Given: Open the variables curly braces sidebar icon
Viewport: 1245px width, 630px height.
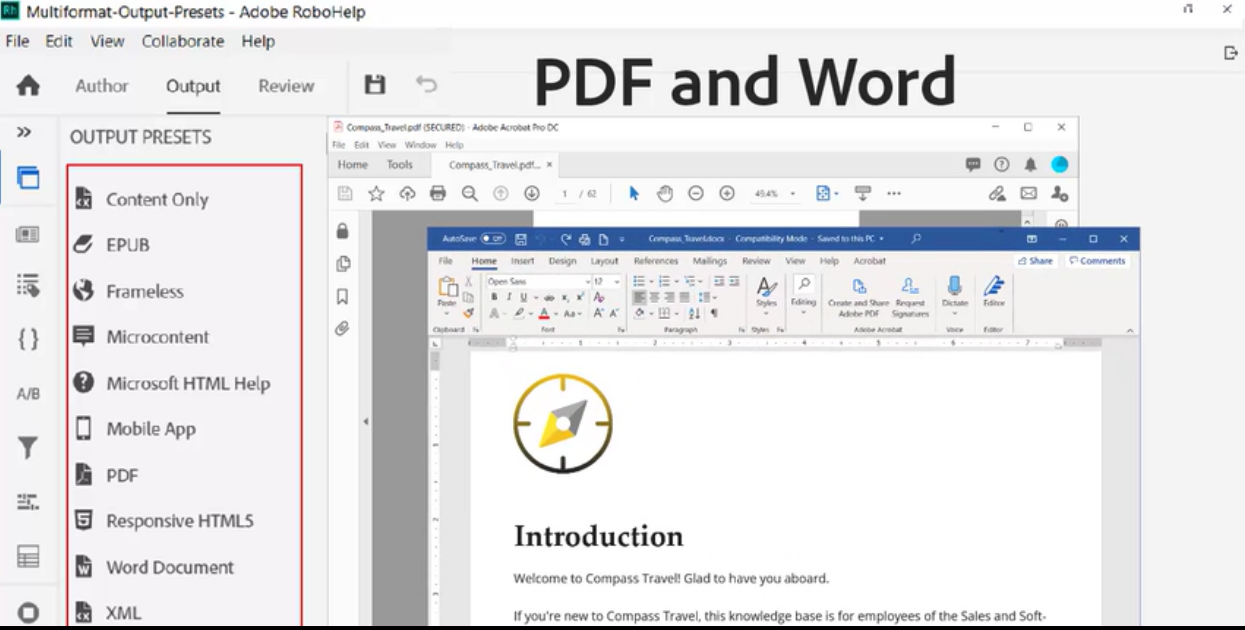Looking at the screenshot, I should (28, 339).
